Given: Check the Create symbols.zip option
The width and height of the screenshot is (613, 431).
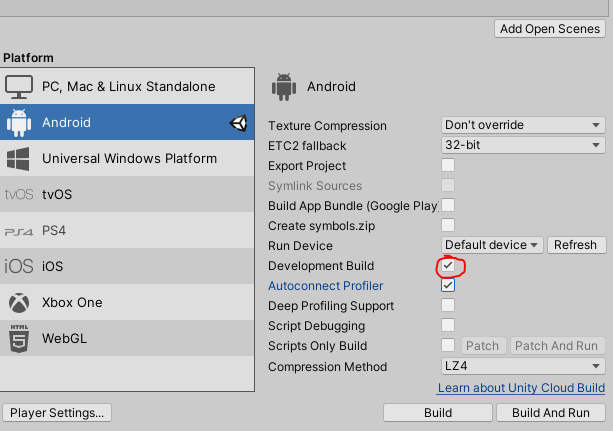Looking at the screenshot, I should pos(448,225).
